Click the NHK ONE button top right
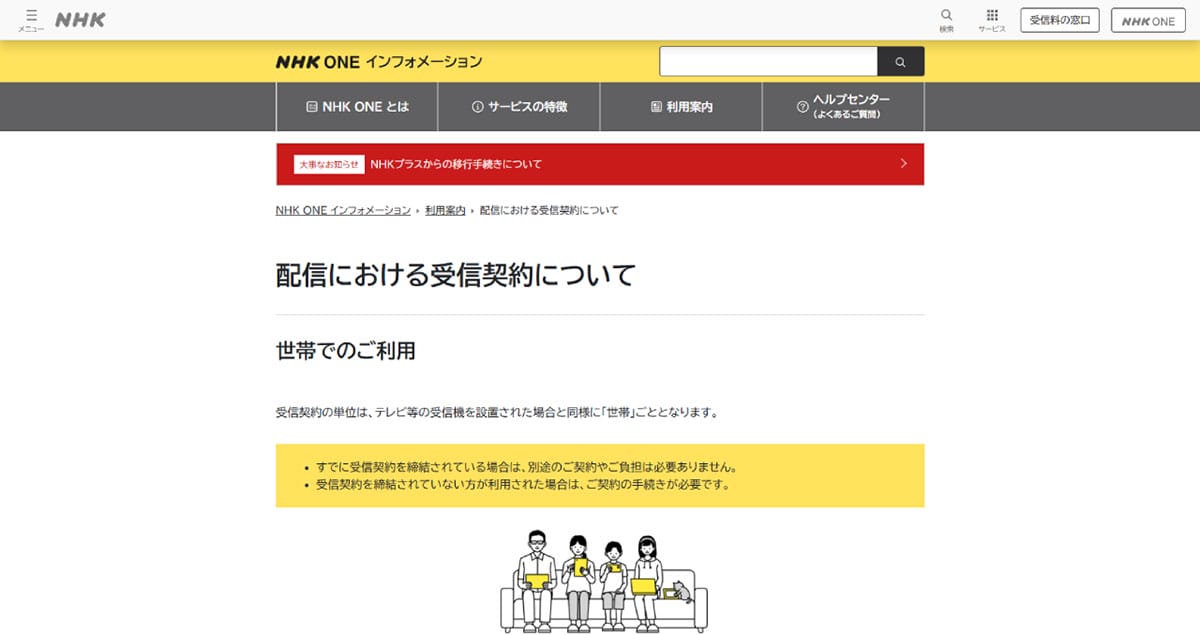Screen dimensions: 1200x635 1148,19
